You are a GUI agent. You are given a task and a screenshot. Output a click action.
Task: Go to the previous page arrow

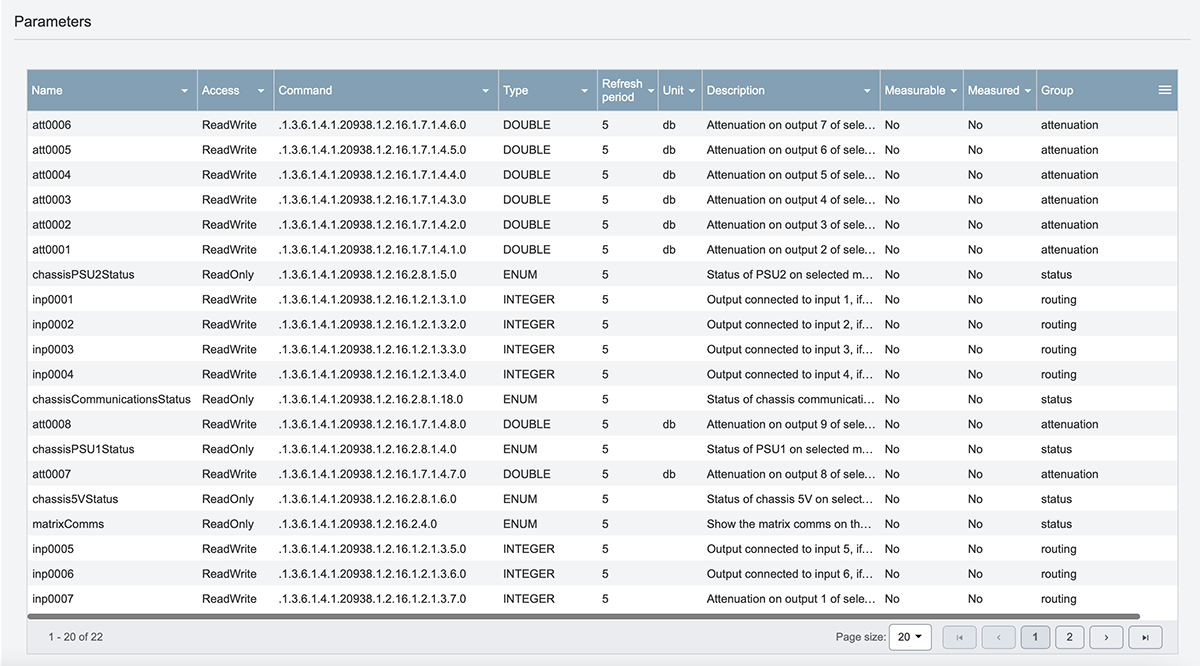pyautogui.click(x=998, y=637)
